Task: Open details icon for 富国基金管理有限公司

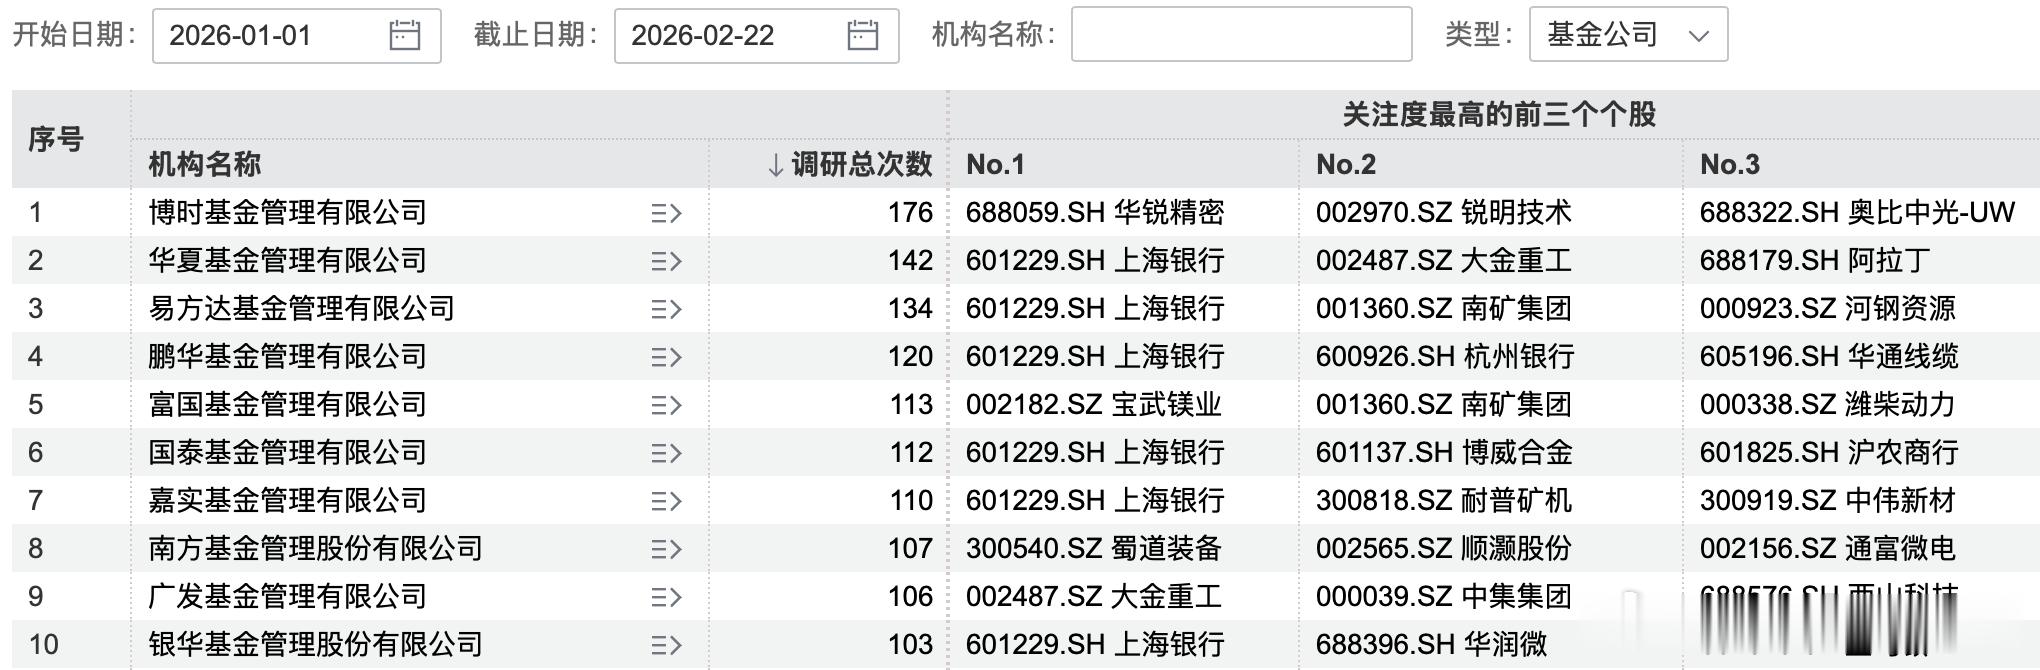Action: click(x=666, y=405)
